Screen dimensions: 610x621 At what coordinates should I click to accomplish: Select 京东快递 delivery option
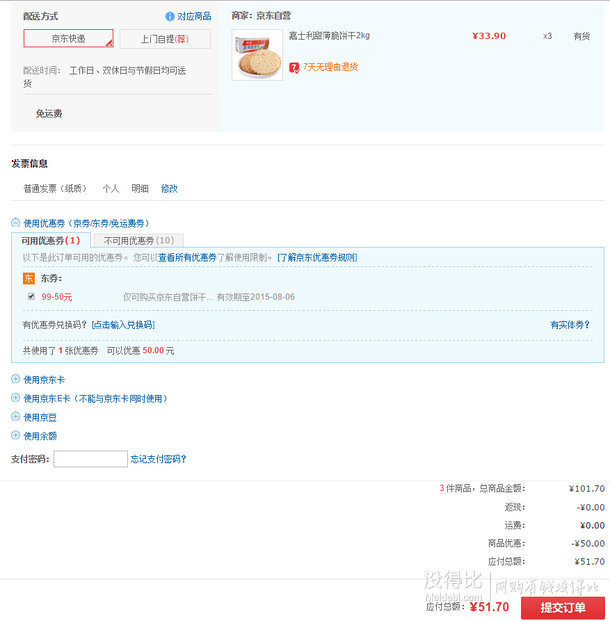point(69,38)
